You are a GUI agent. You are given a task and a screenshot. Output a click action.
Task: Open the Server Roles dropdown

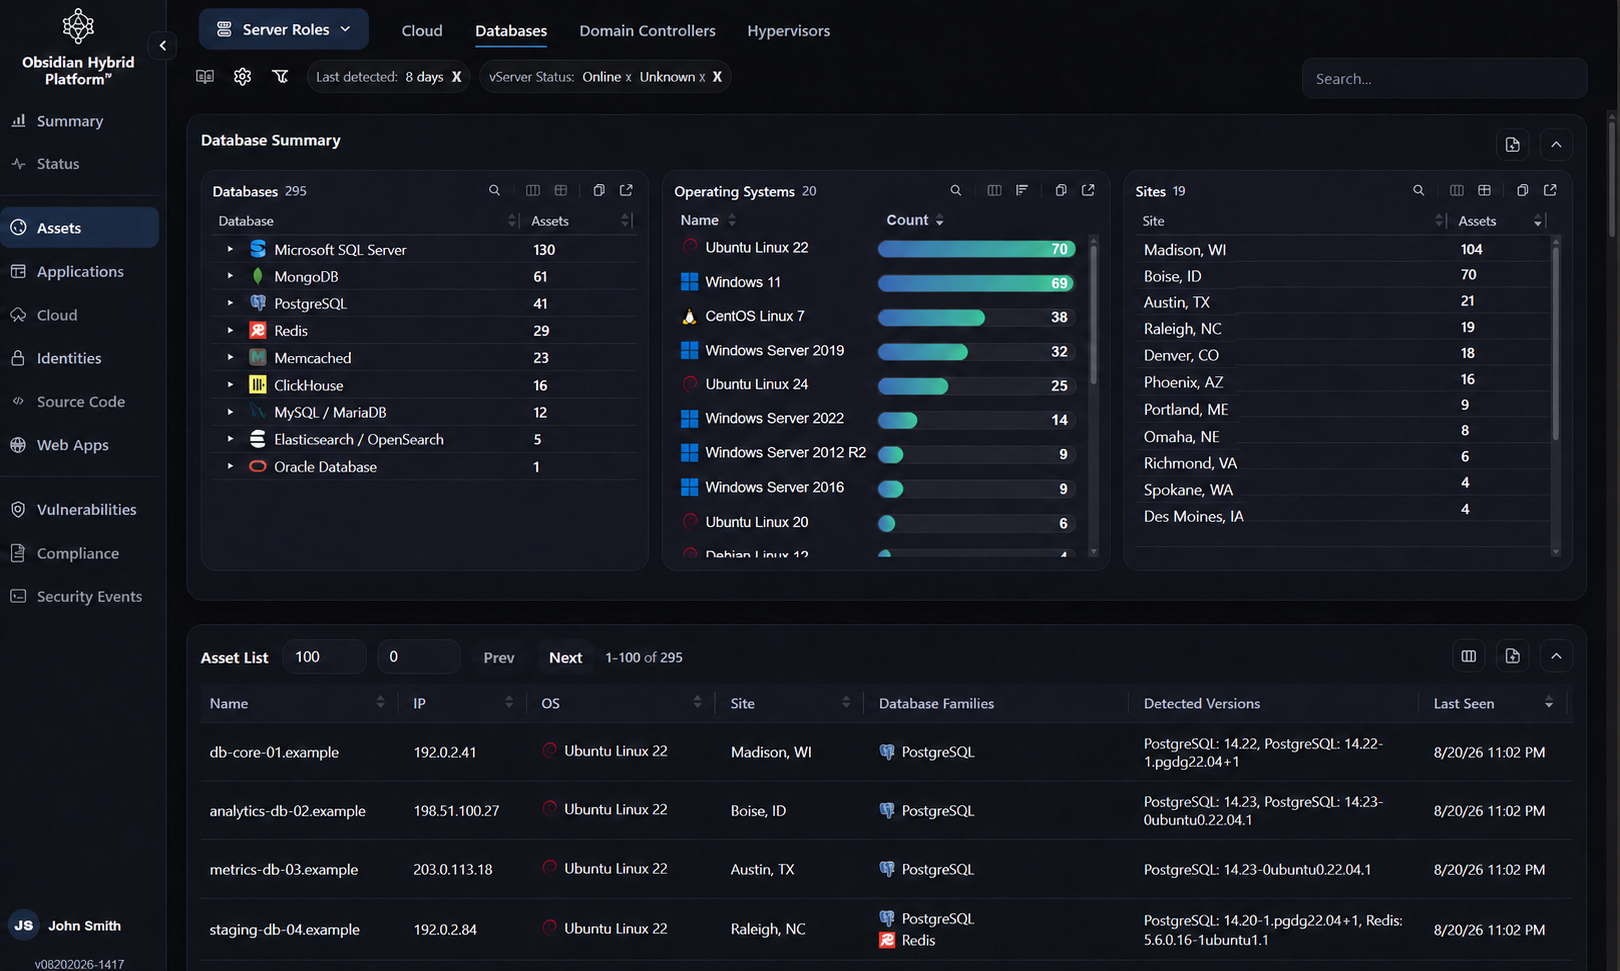click(x=284, y=30)
